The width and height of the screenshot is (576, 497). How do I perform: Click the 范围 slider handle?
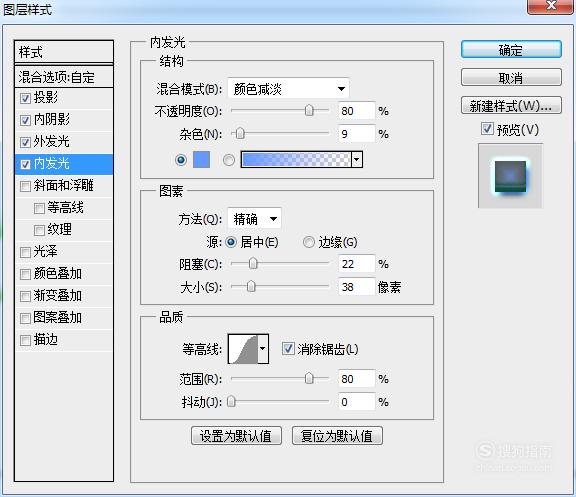pos(309,378)
